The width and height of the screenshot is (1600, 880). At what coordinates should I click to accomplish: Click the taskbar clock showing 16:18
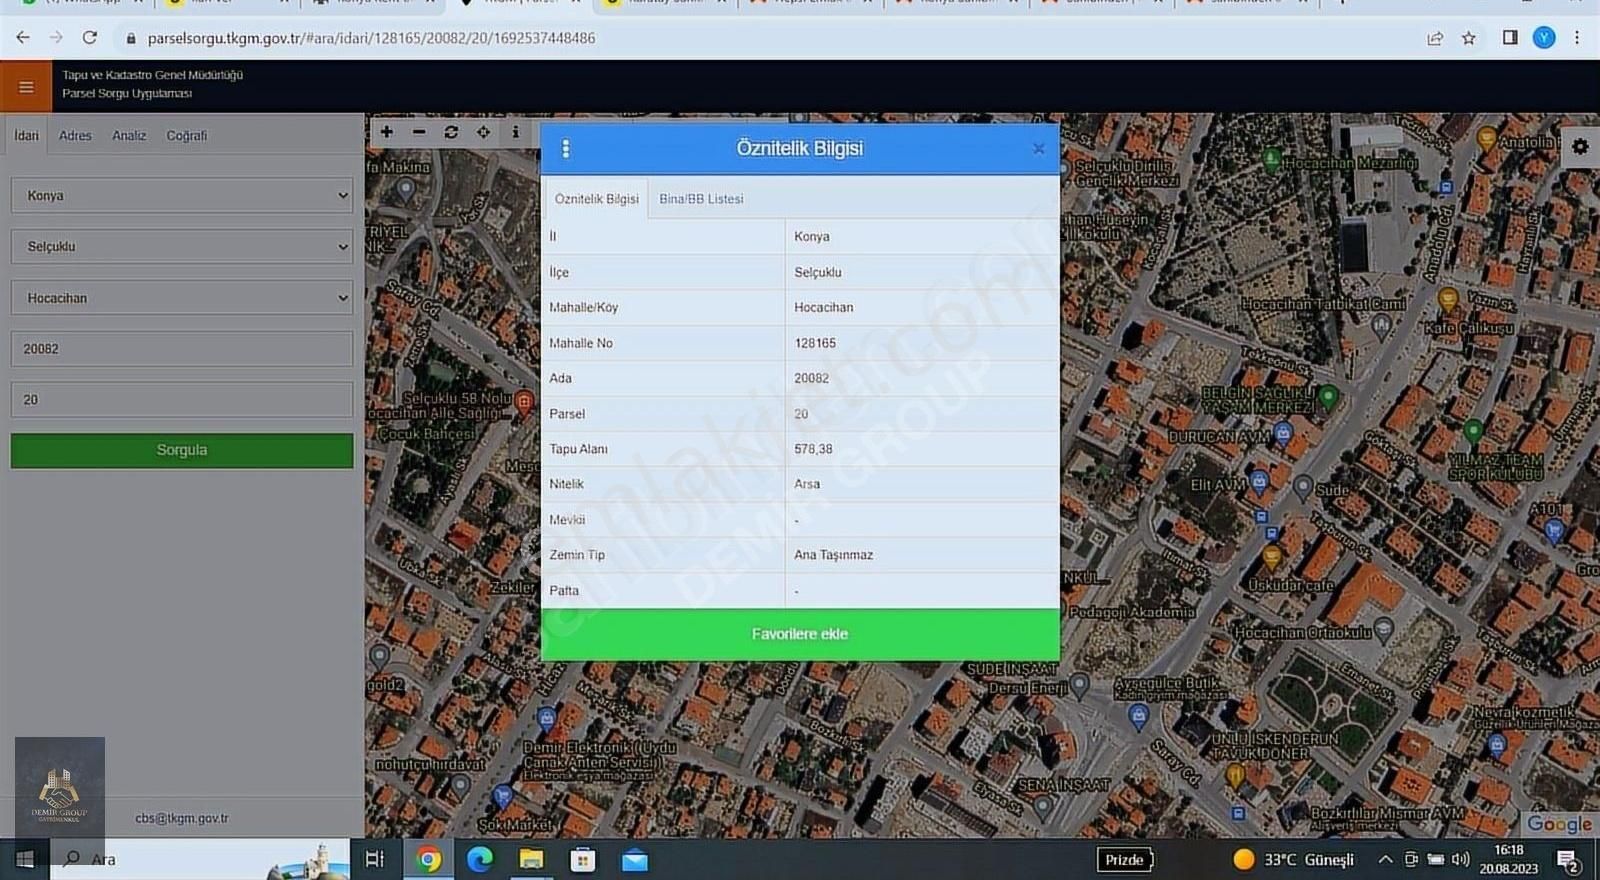click(1509, 860)
